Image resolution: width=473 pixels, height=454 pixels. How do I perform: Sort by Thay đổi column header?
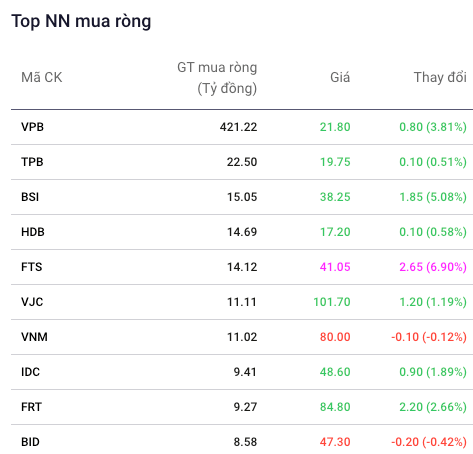(440, 77)
